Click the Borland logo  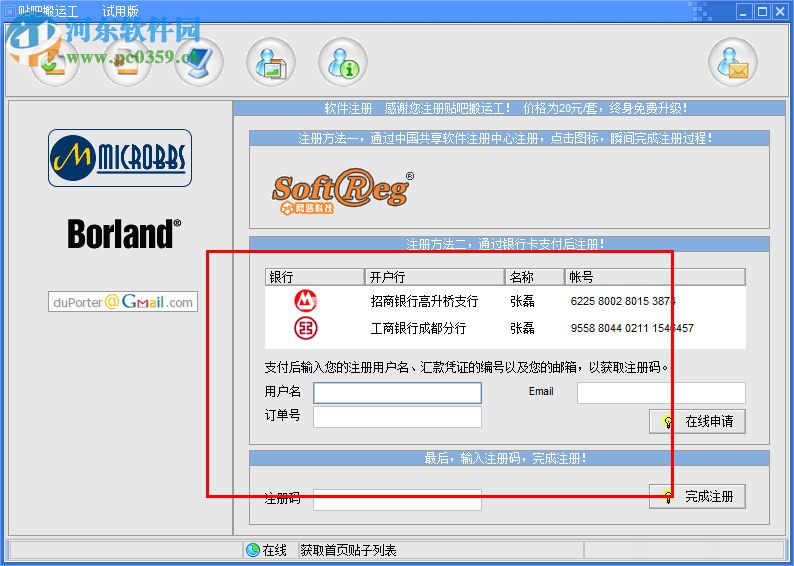click(124, 234)
